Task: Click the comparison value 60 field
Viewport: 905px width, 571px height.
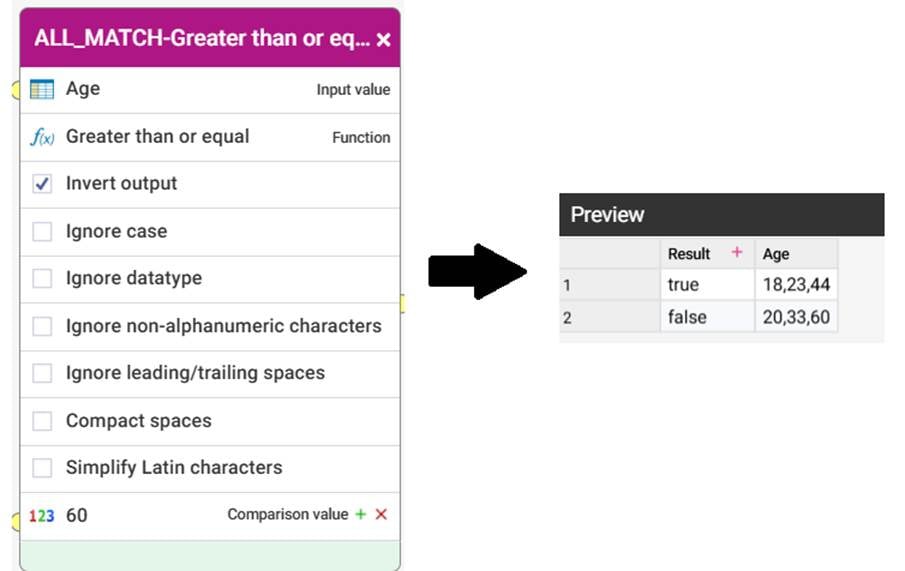Action: click(210, 516)
